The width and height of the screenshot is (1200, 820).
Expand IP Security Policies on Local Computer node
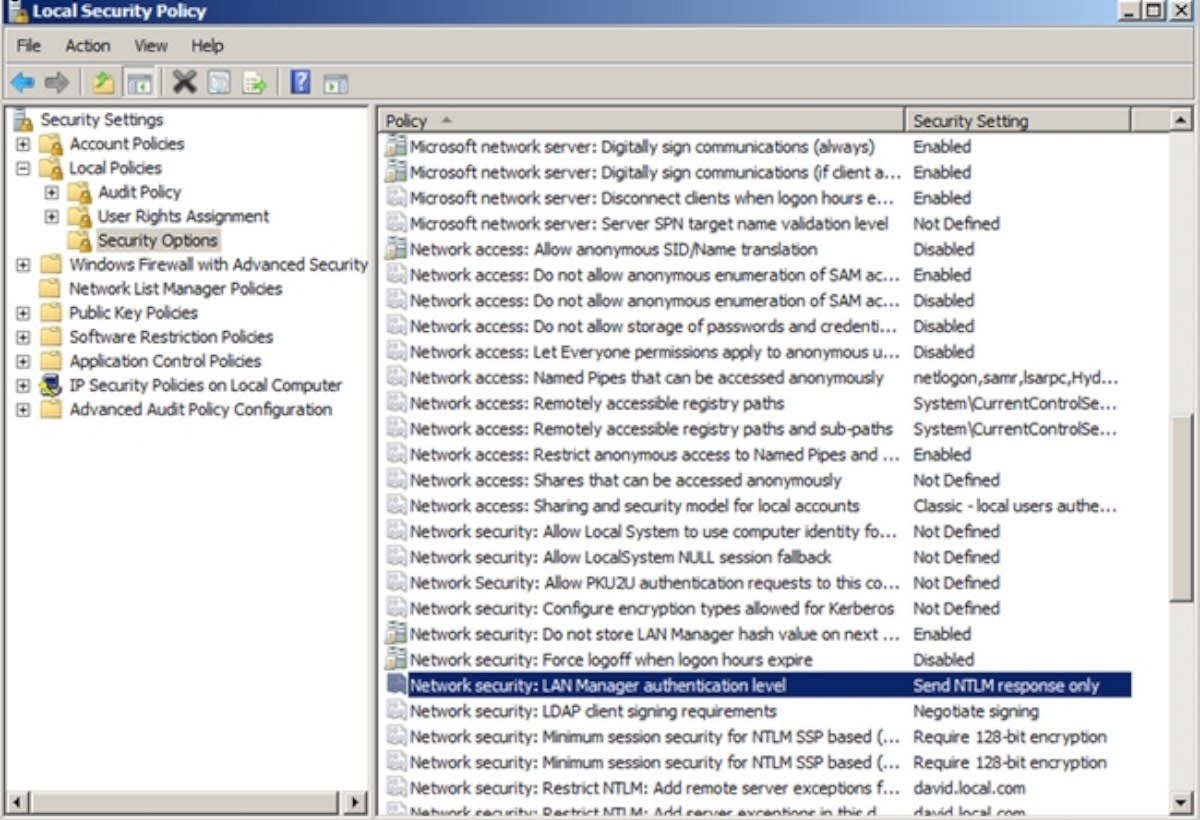[23, 385]
